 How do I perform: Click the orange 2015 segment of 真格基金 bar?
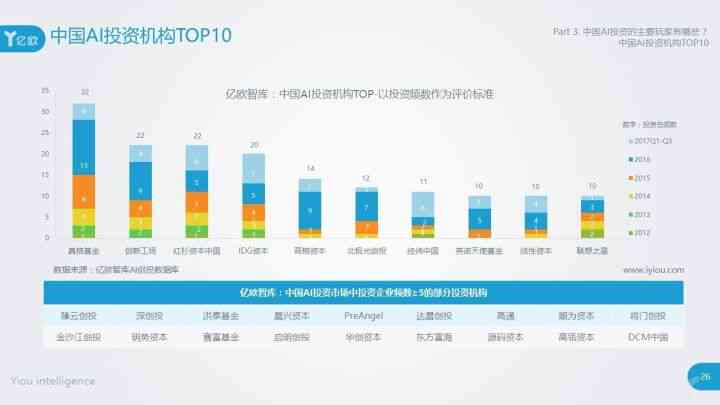(x=84, y=192)
